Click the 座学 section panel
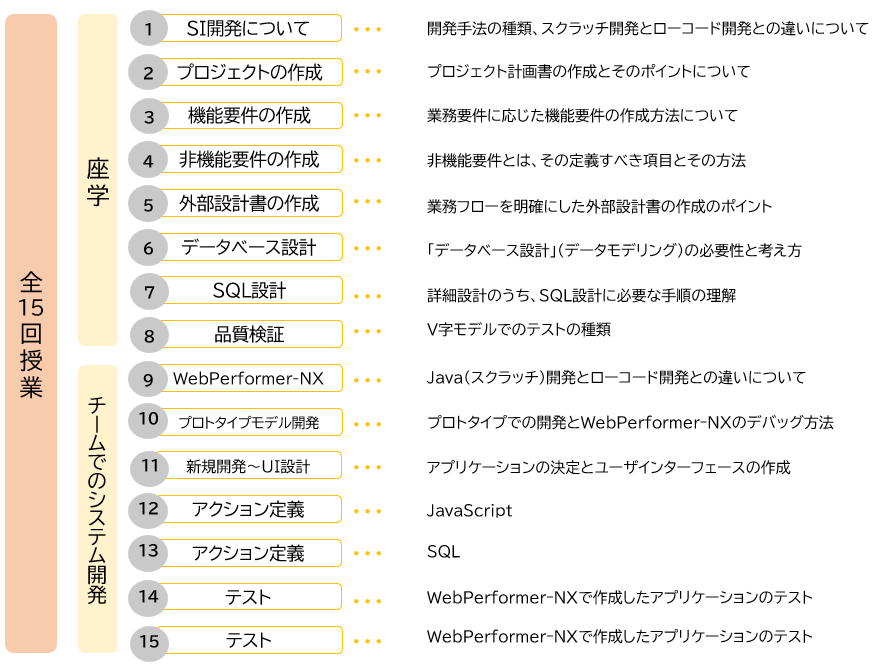 click(97, 180)
